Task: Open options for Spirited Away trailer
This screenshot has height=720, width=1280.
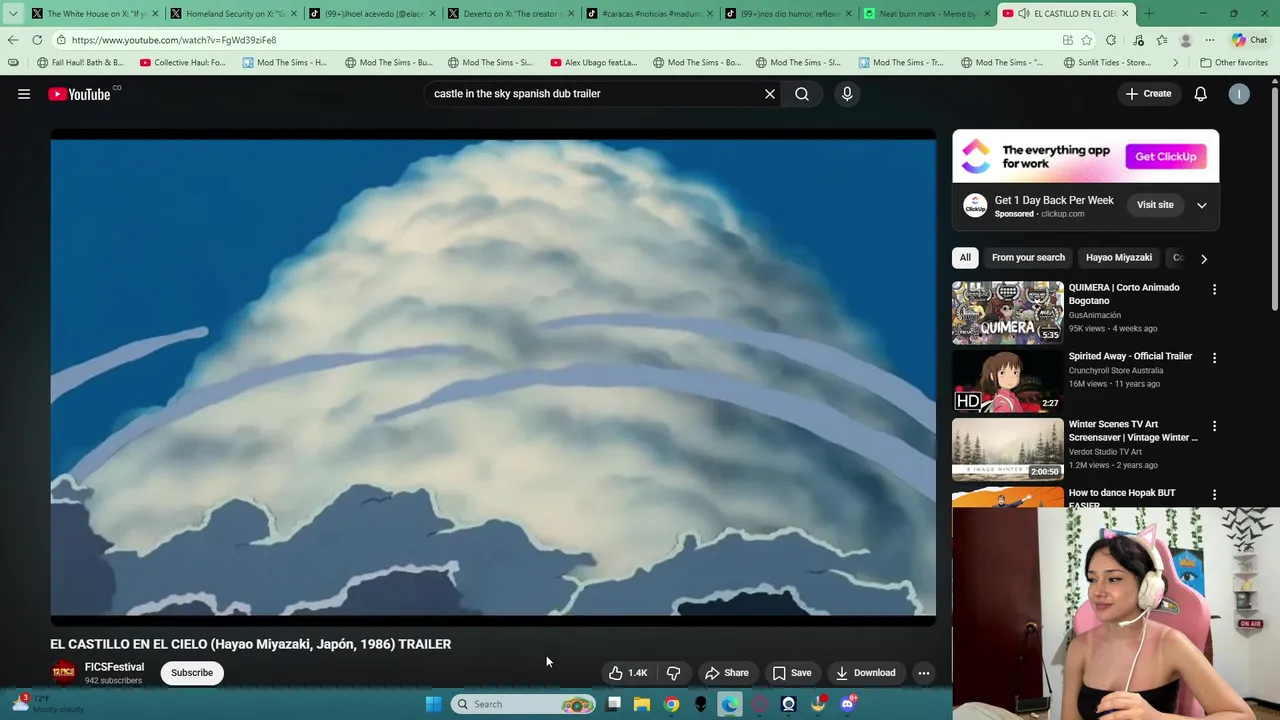Action: tap(1214, 358)
